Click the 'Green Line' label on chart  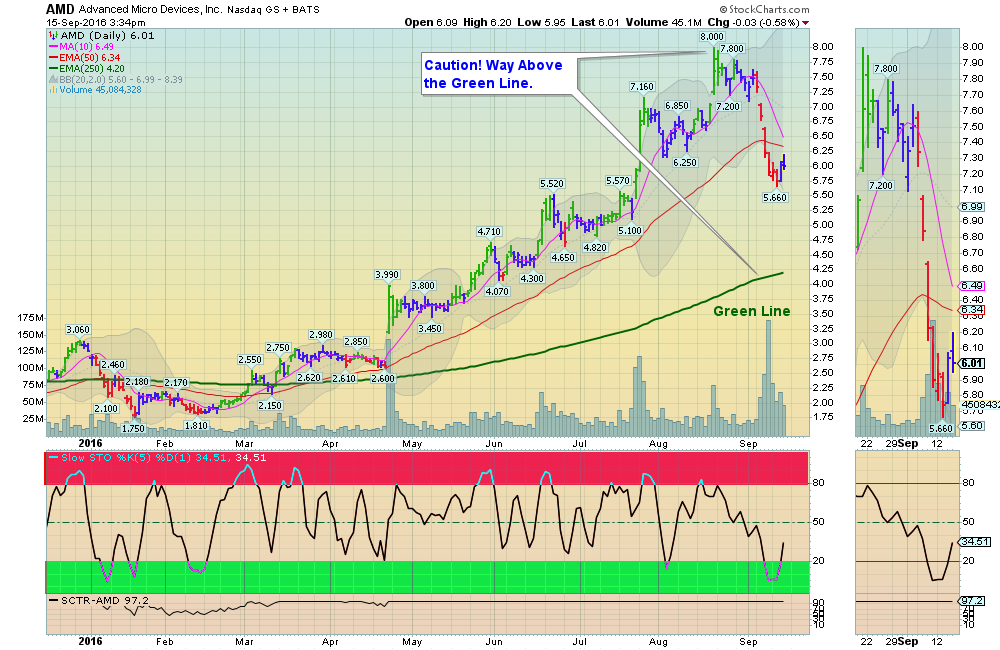click(x=751, y=311)
